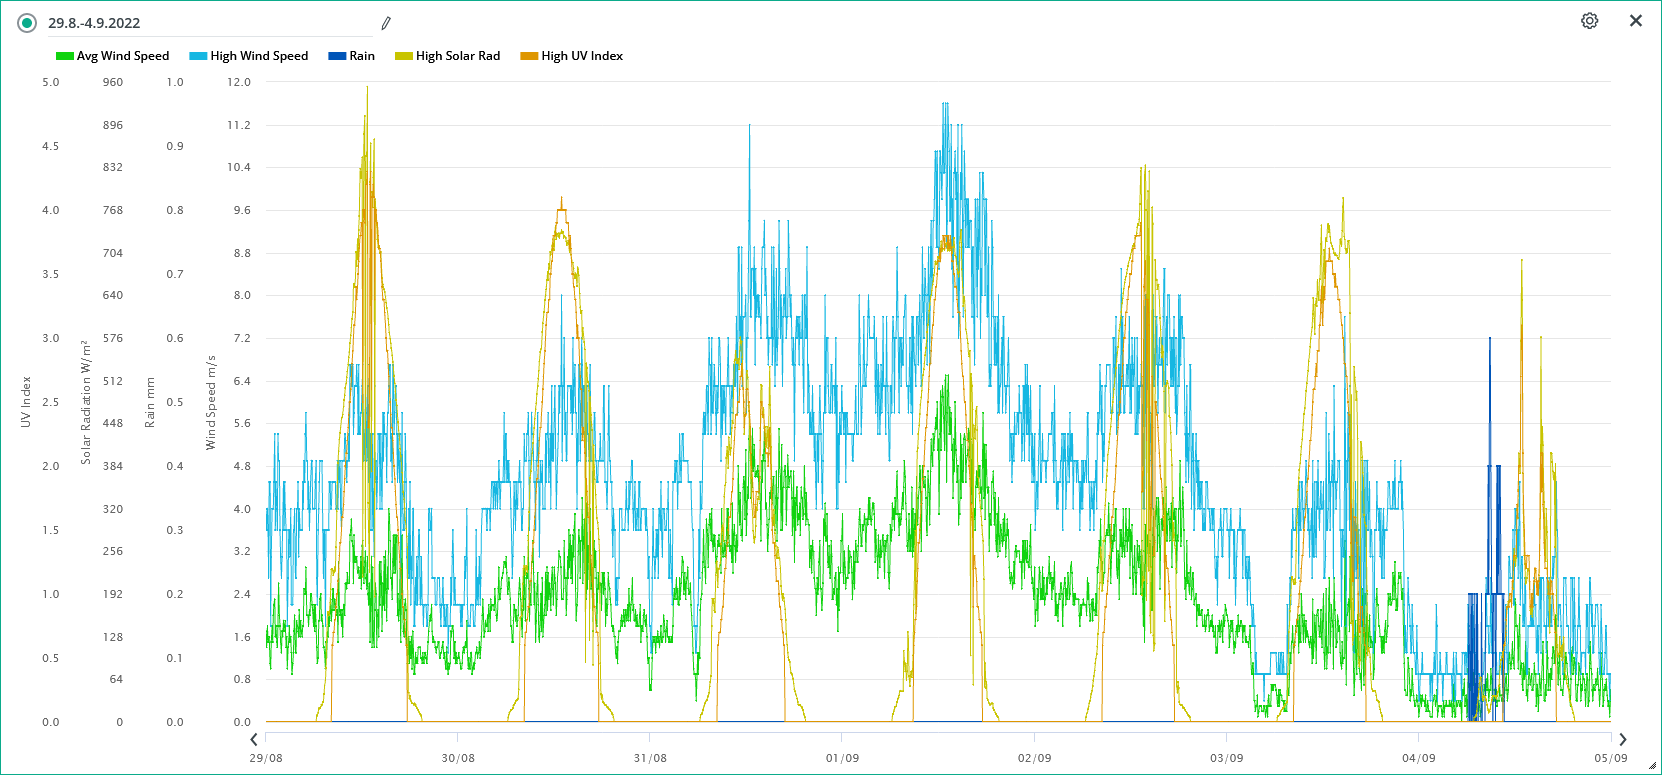Click the pencil edit icon beside date range
This screenshot has width=1662, height=775.
(386, 23)
